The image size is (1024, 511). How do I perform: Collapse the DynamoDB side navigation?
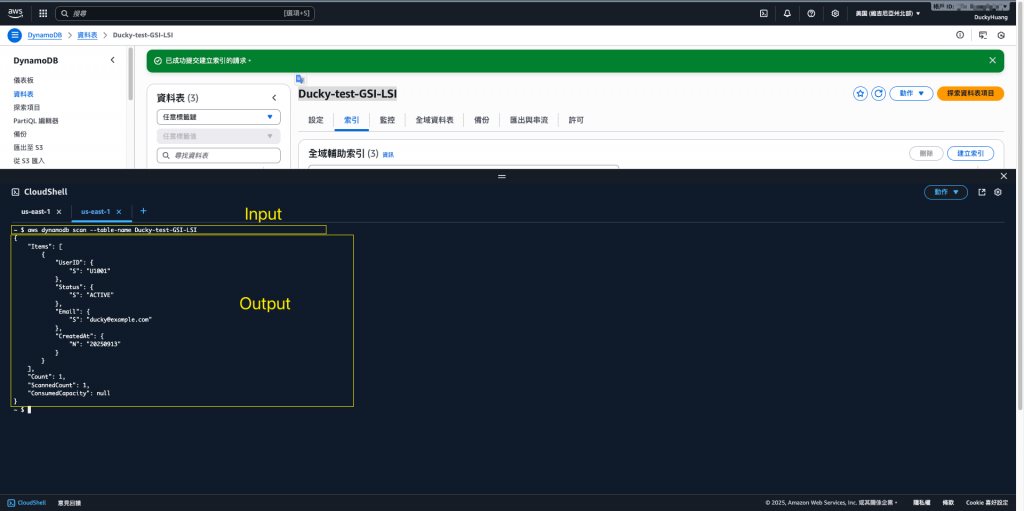tap(112, 60)
